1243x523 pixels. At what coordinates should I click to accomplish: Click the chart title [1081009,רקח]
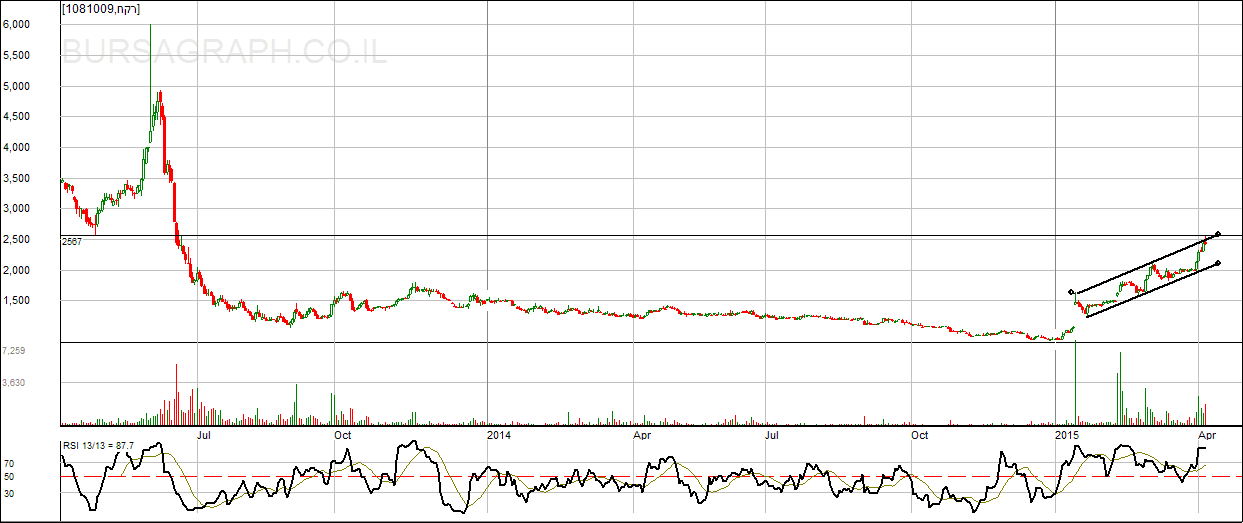pyautogui.click(x=100, y=9)
